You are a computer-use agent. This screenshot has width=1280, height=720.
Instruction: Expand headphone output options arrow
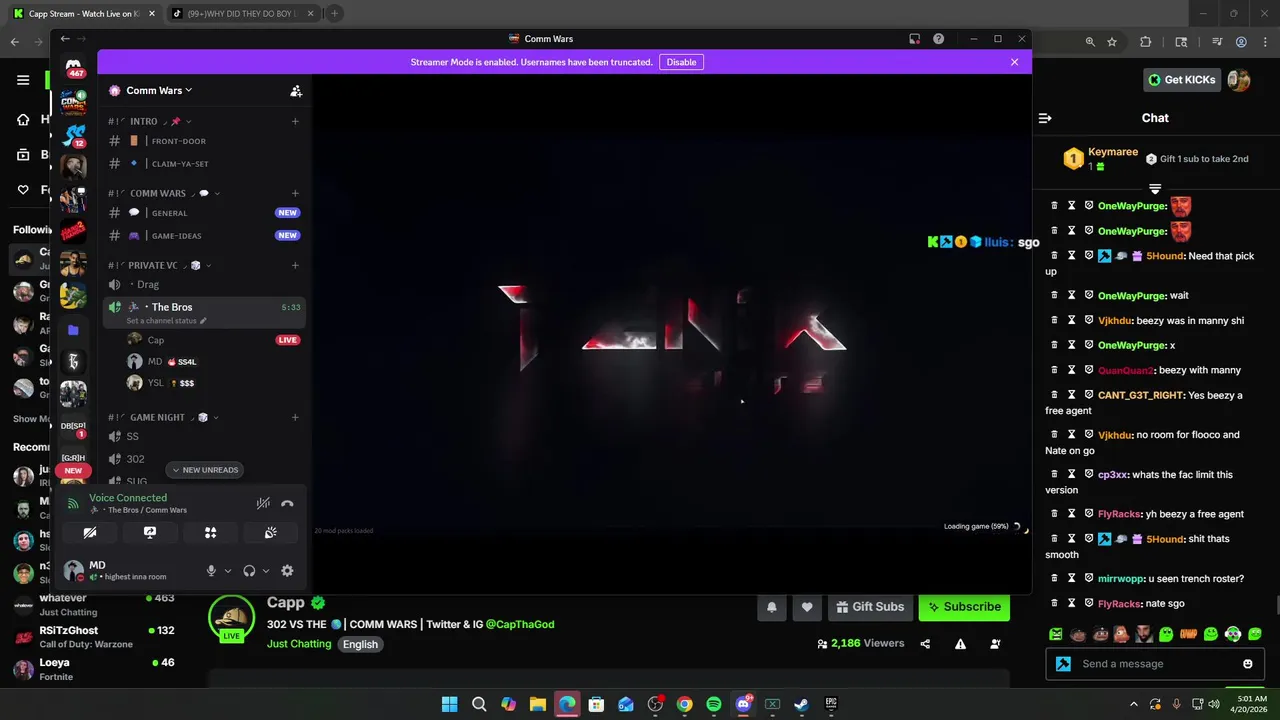coord(266,571)
